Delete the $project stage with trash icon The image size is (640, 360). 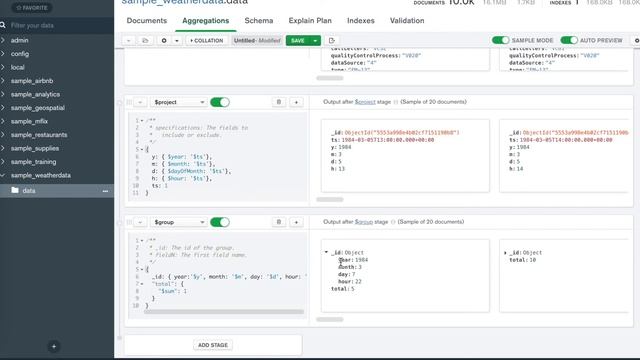pos(279,102)
